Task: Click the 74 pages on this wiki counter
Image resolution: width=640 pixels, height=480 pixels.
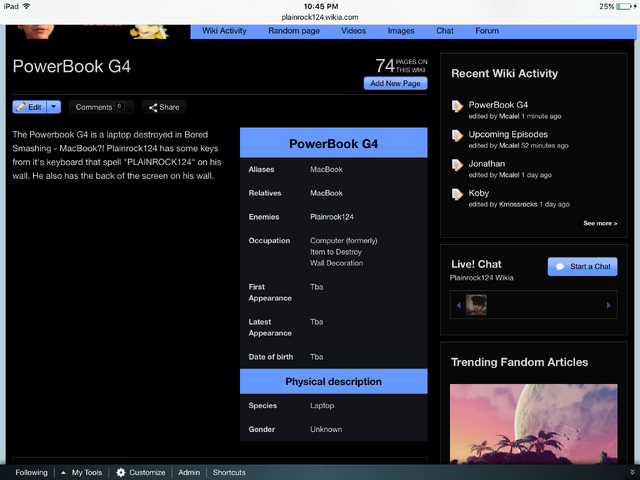Action: click(x=401, y=66)
